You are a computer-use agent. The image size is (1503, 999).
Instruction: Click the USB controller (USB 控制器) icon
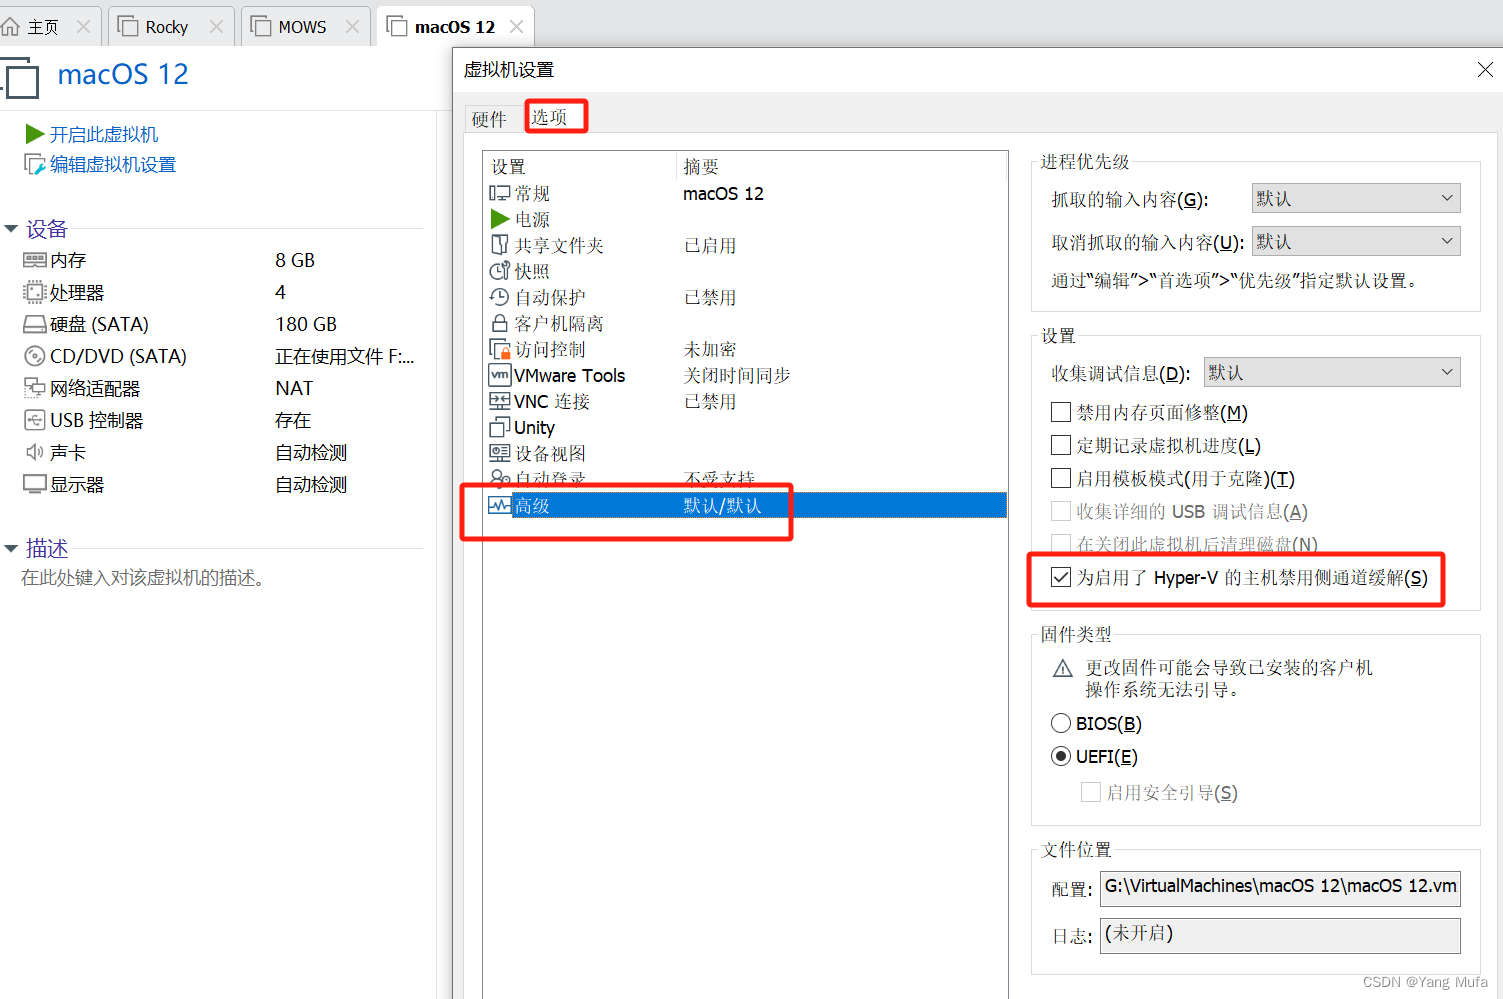coord(35,420)
